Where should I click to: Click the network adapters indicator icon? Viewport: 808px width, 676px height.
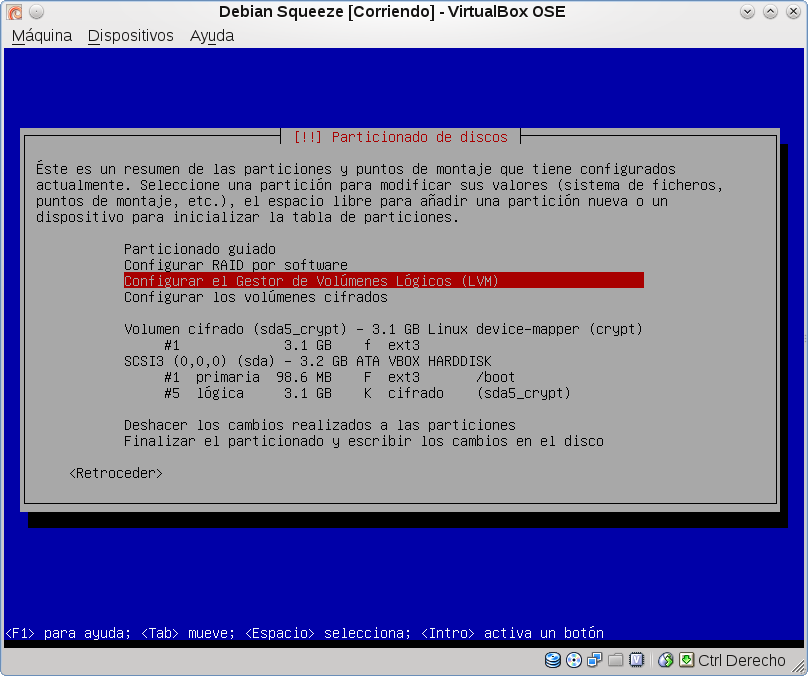point(595,660)
